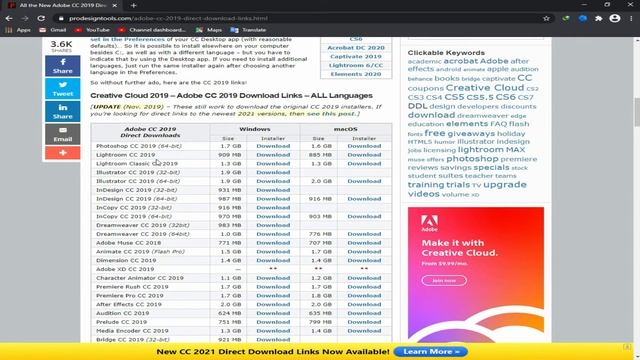Viewport: 640px width, 360px height.
Task: Download Character Animator CC 2019 Windows installer
Action: [x=273, y=278]
